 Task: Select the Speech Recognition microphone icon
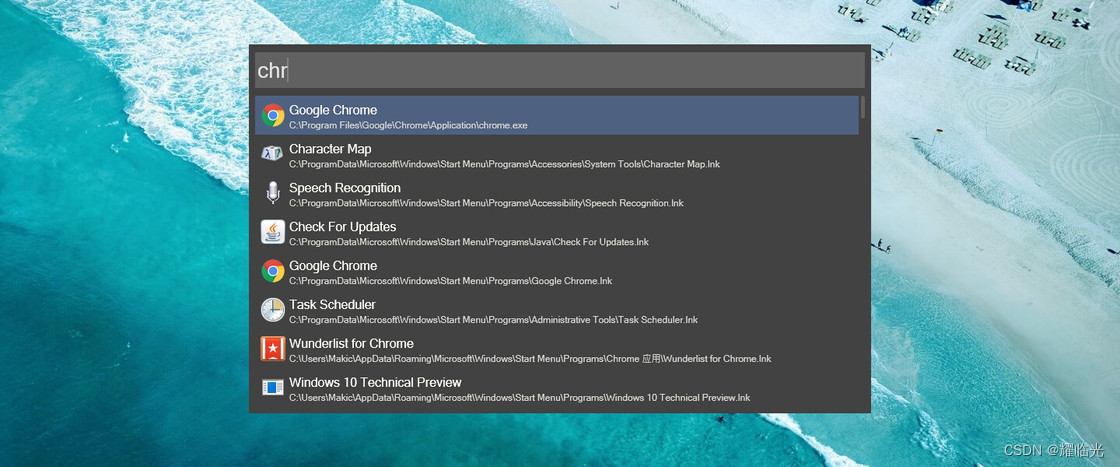point(273,193)
